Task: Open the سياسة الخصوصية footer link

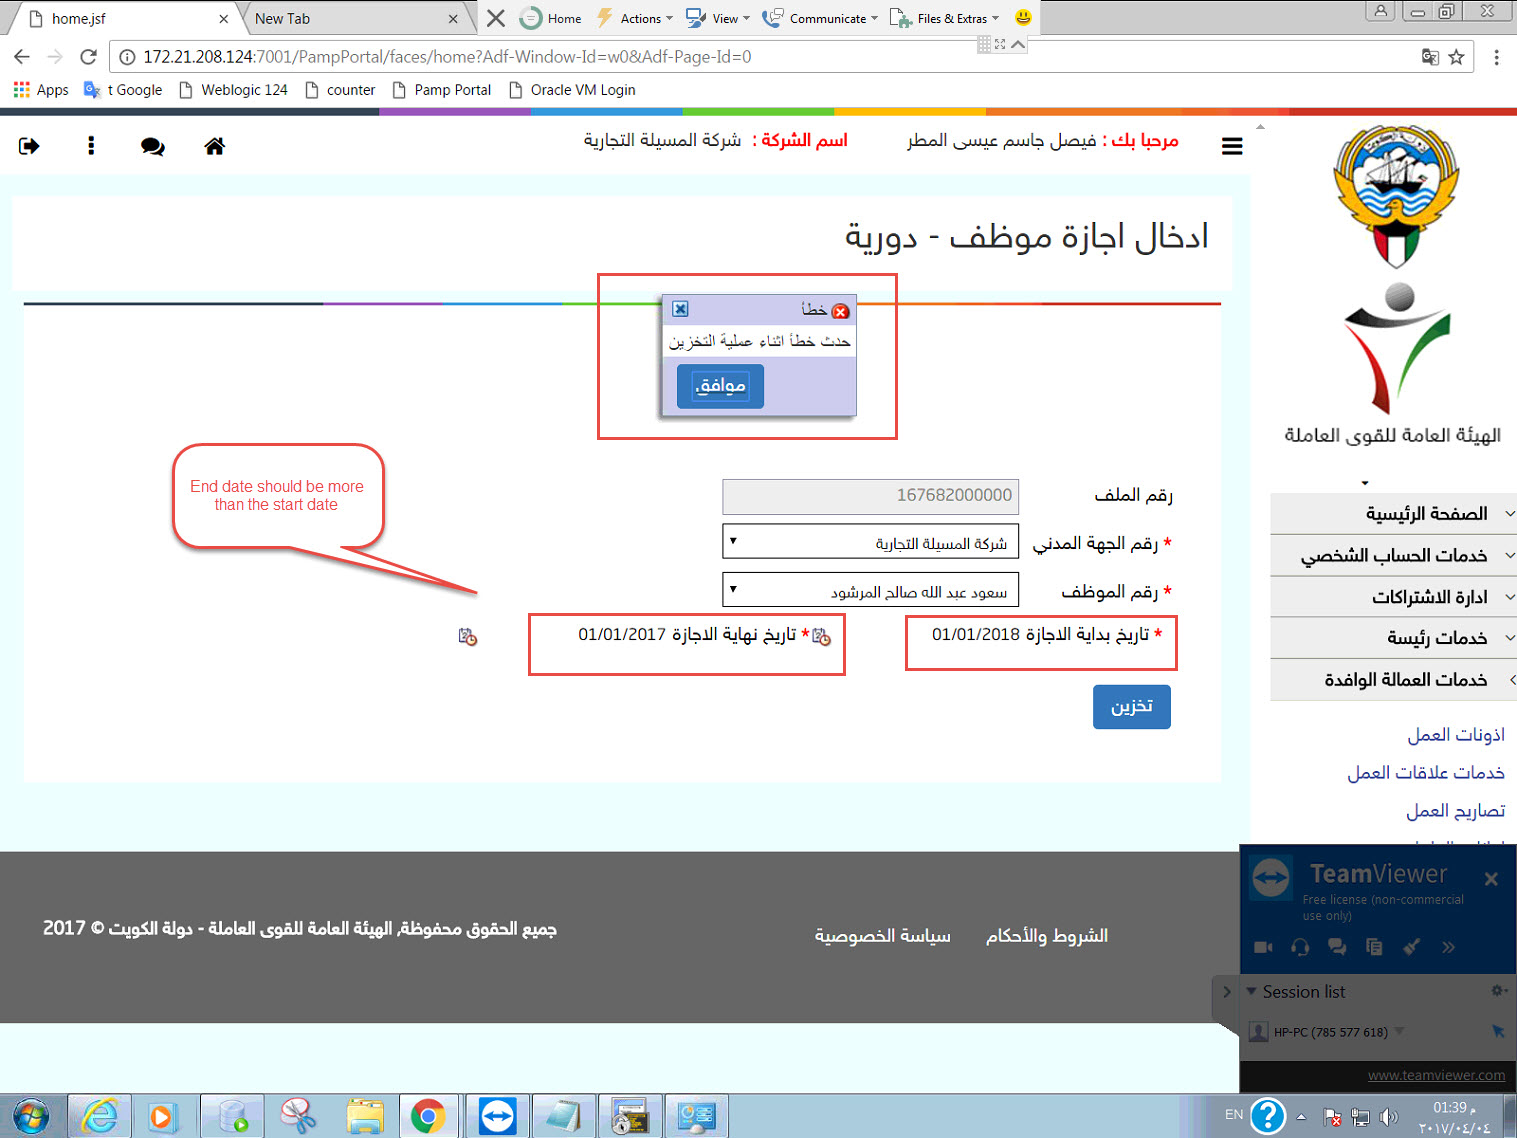Action: [x=882, y=936]
